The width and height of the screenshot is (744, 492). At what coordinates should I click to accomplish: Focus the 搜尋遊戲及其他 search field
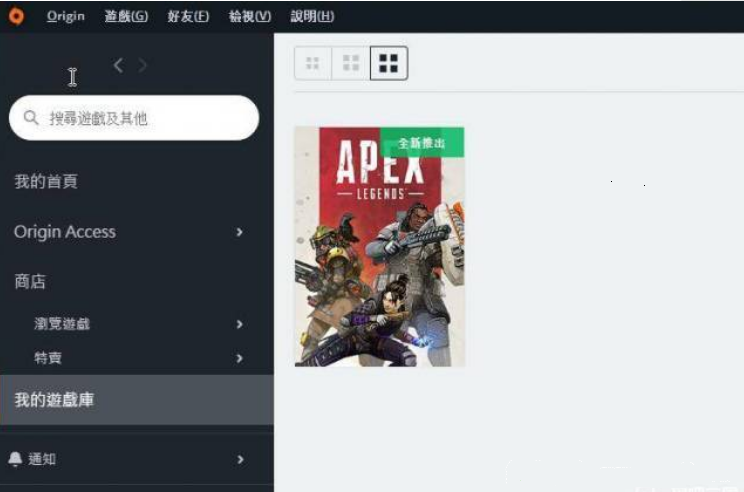point(134,118)
